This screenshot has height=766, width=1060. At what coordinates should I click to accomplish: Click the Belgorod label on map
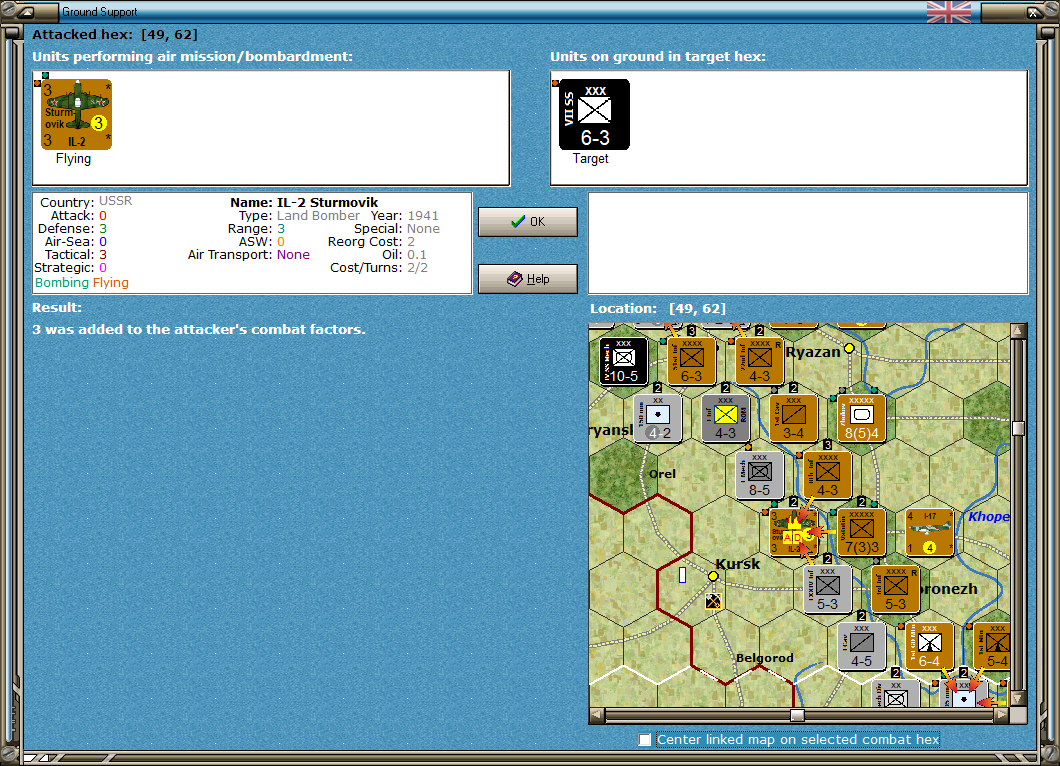(765, 658)
